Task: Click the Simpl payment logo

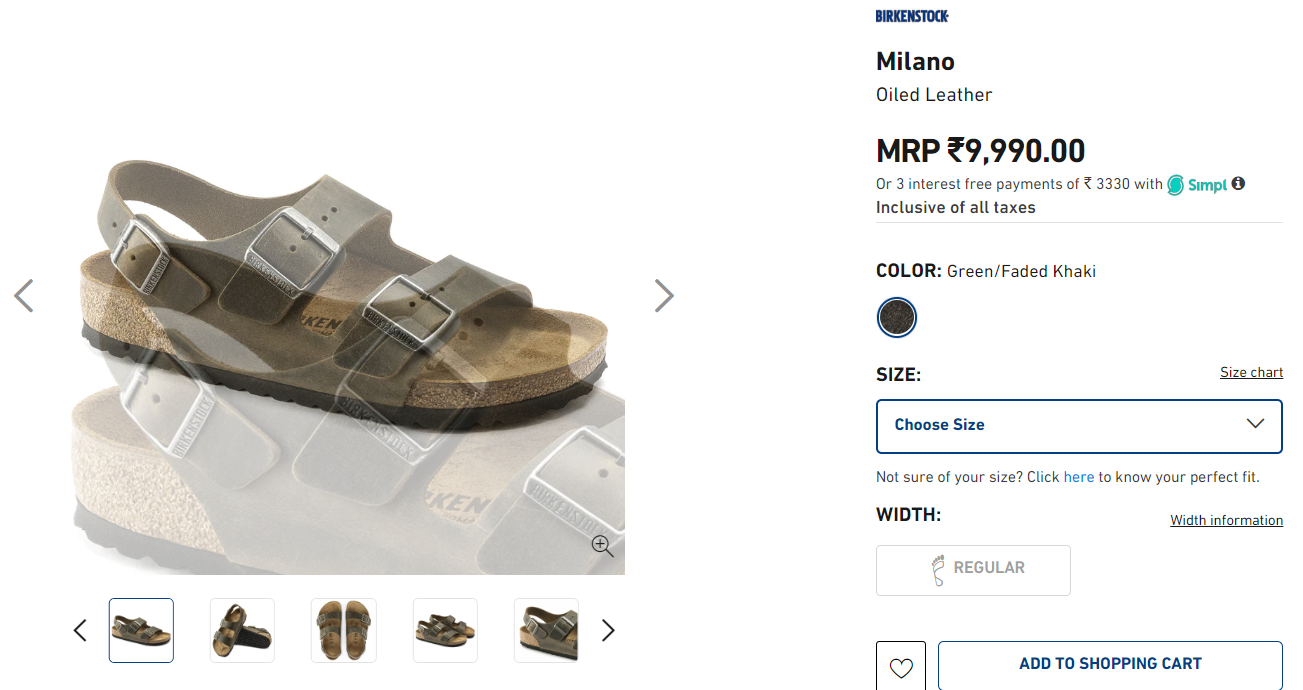Action: click(x=1198, y=184)
